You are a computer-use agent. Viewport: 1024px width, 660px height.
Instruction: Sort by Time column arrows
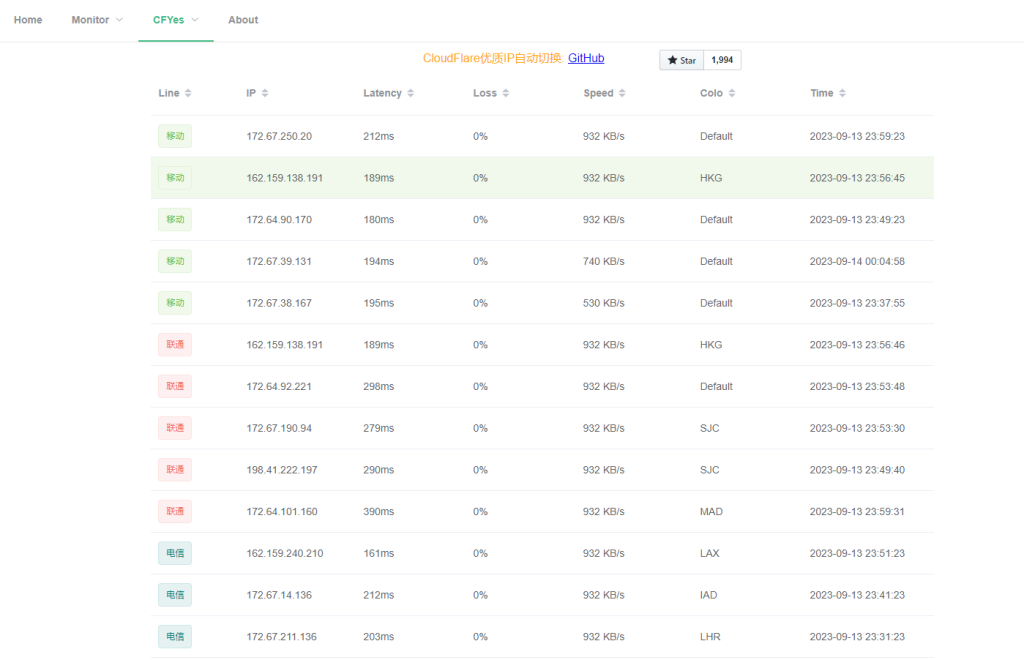842,93
